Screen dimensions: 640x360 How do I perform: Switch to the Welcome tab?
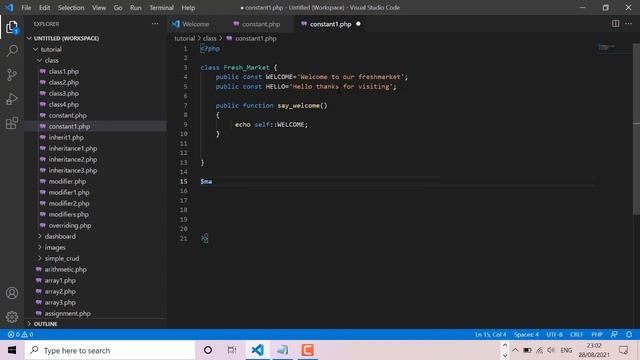pos(196,24)
